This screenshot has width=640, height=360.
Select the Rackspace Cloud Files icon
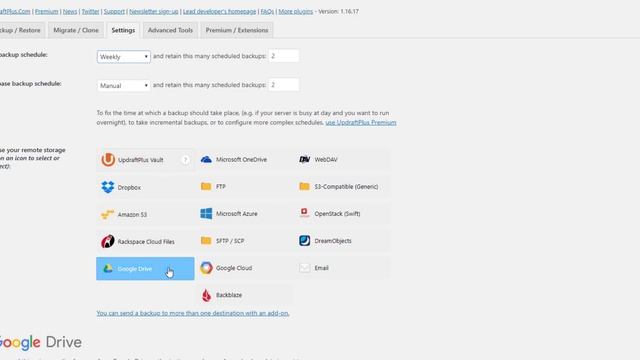(x=108, y=241)
